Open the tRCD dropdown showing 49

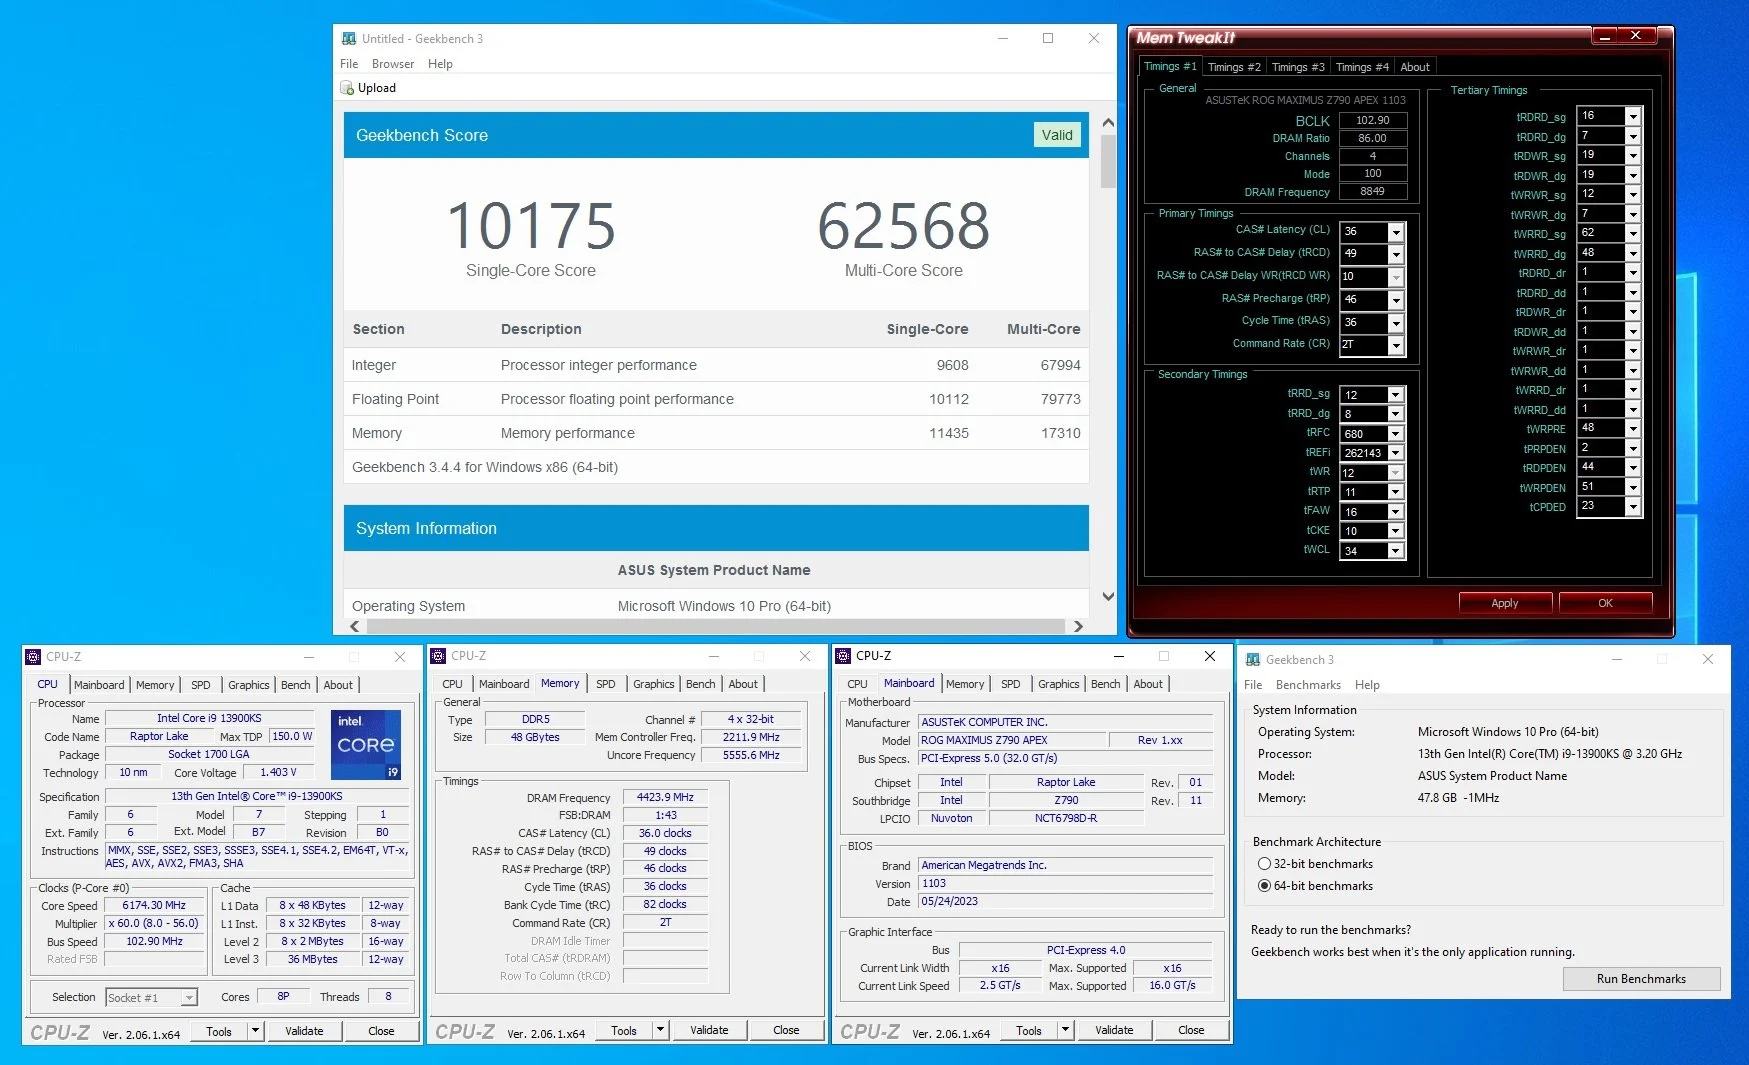1396,255
